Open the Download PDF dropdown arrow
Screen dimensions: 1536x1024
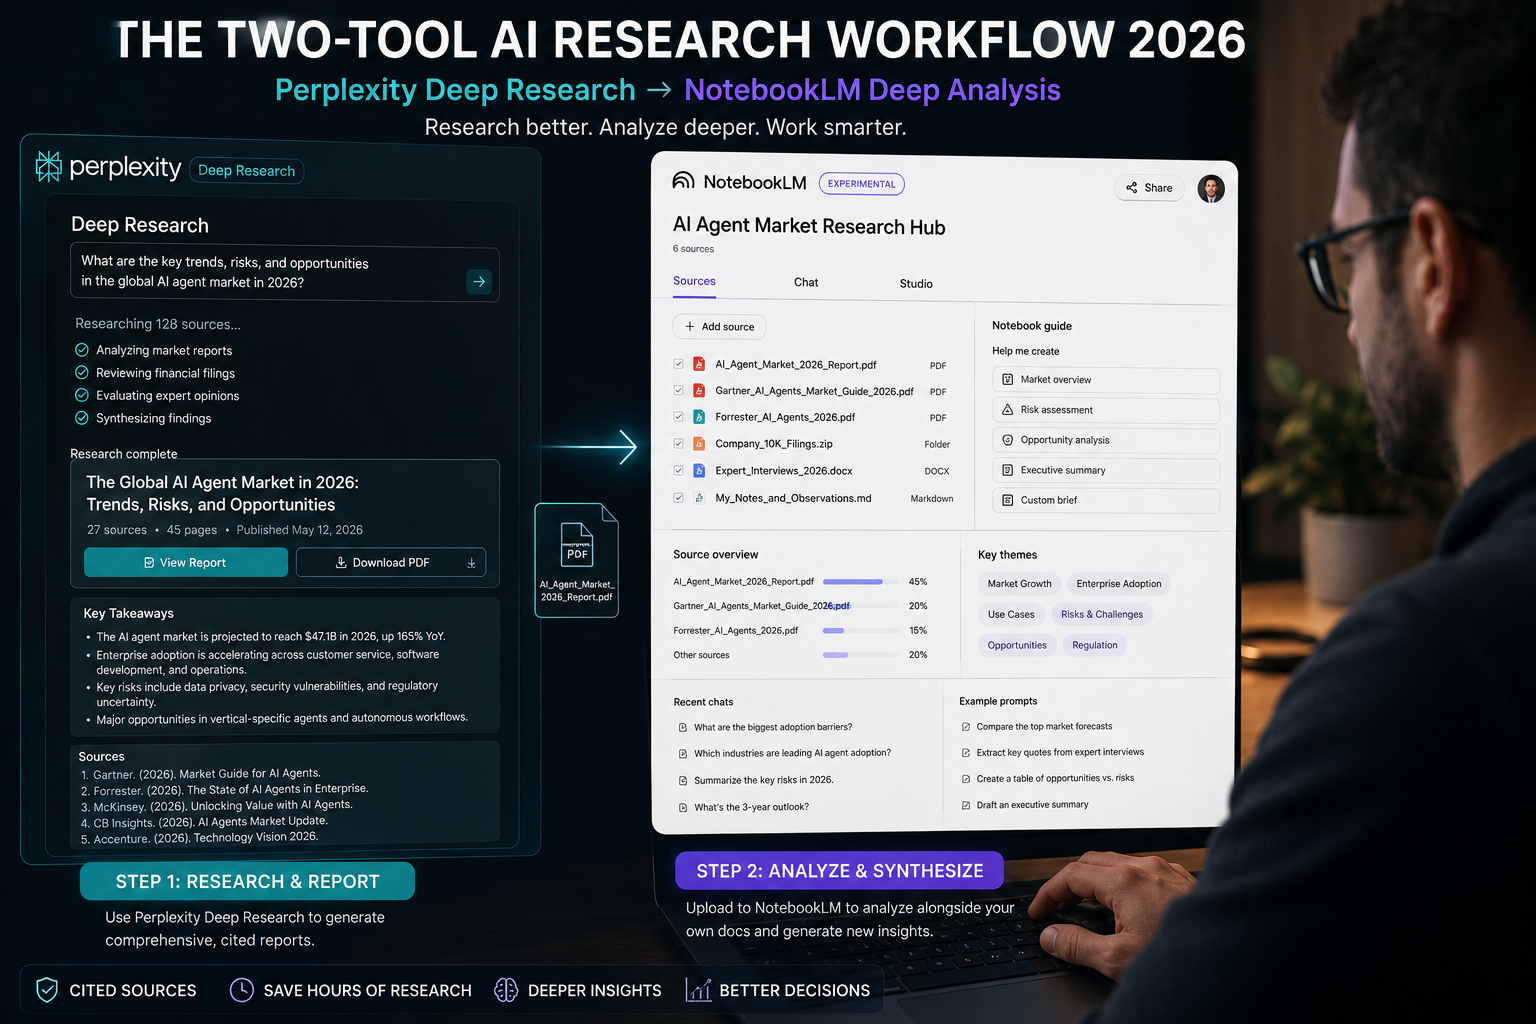click(472, 563)
